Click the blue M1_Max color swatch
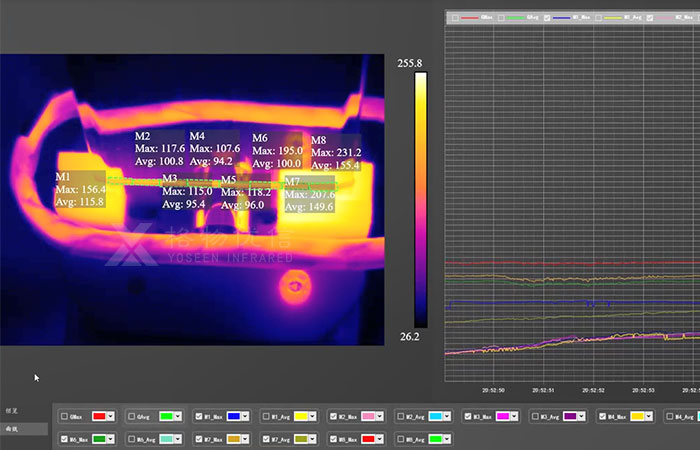This screenshot has width=700, height=450. 232,416
